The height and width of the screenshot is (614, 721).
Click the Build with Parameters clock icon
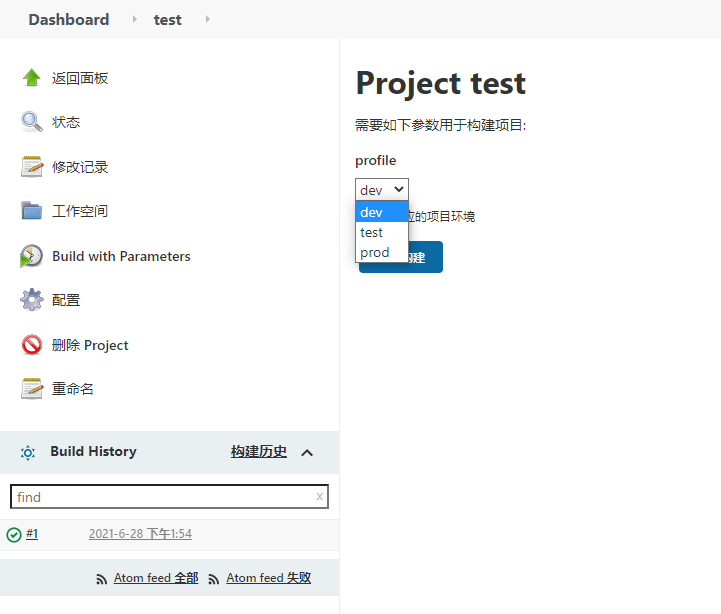click(x=32, y=256)
